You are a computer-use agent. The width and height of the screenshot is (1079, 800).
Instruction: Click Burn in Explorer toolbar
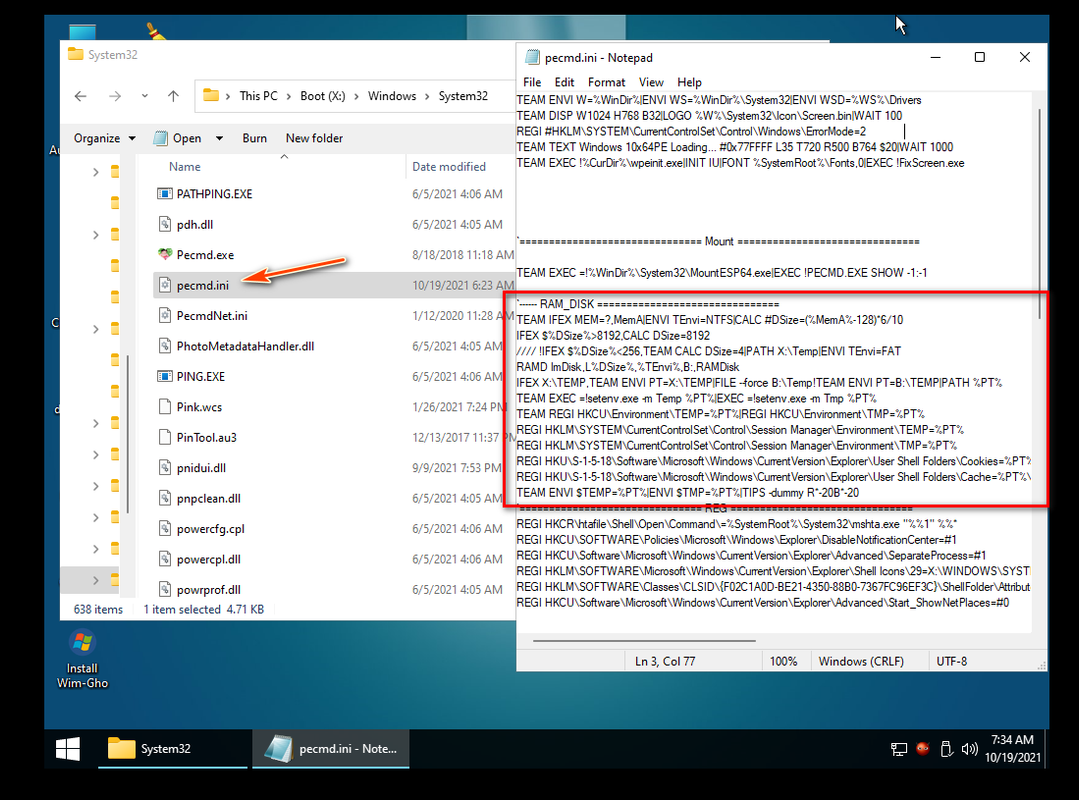pyautogui.click(x=255, y=138)
